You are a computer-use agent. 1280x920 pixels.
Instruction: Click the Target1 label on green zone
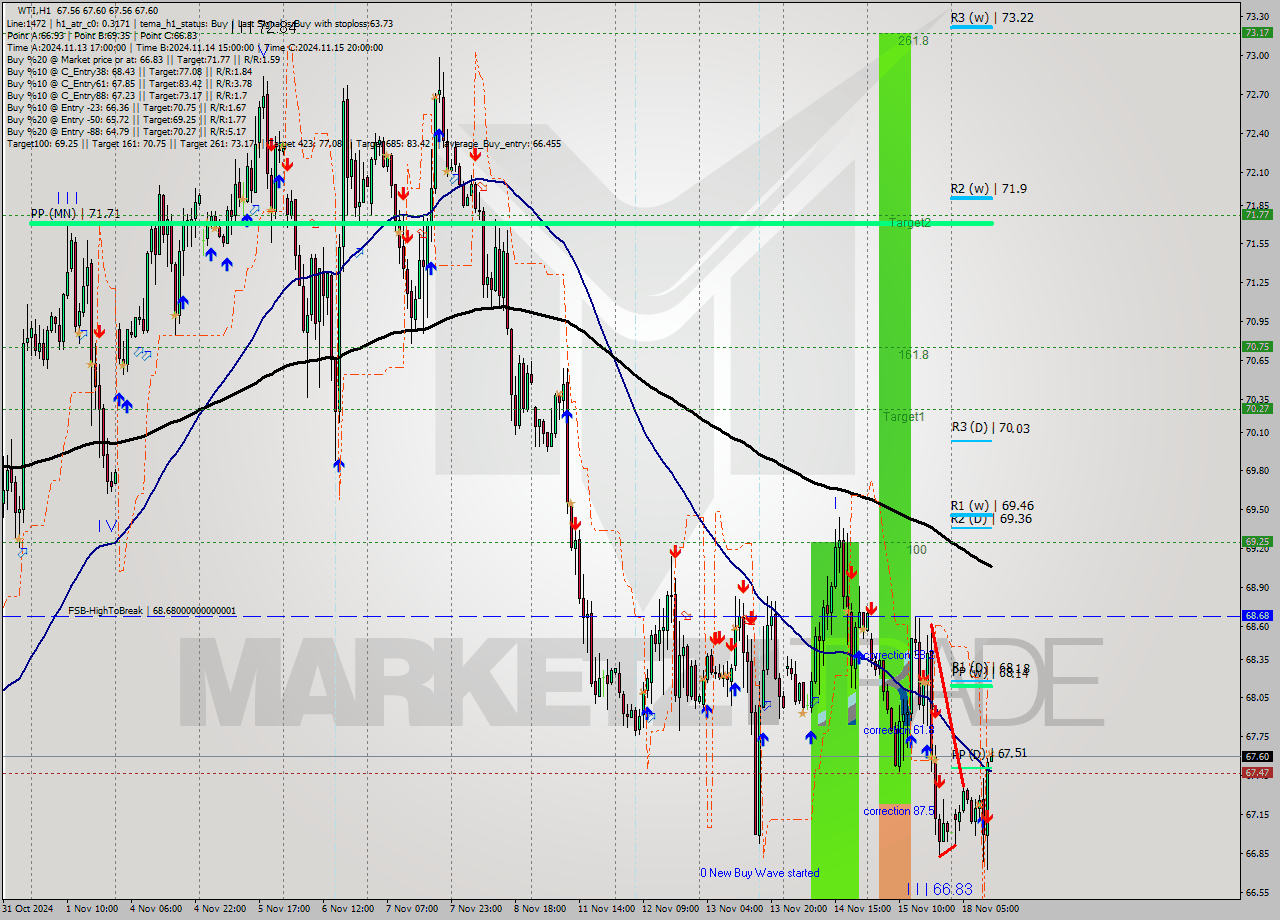904,416
